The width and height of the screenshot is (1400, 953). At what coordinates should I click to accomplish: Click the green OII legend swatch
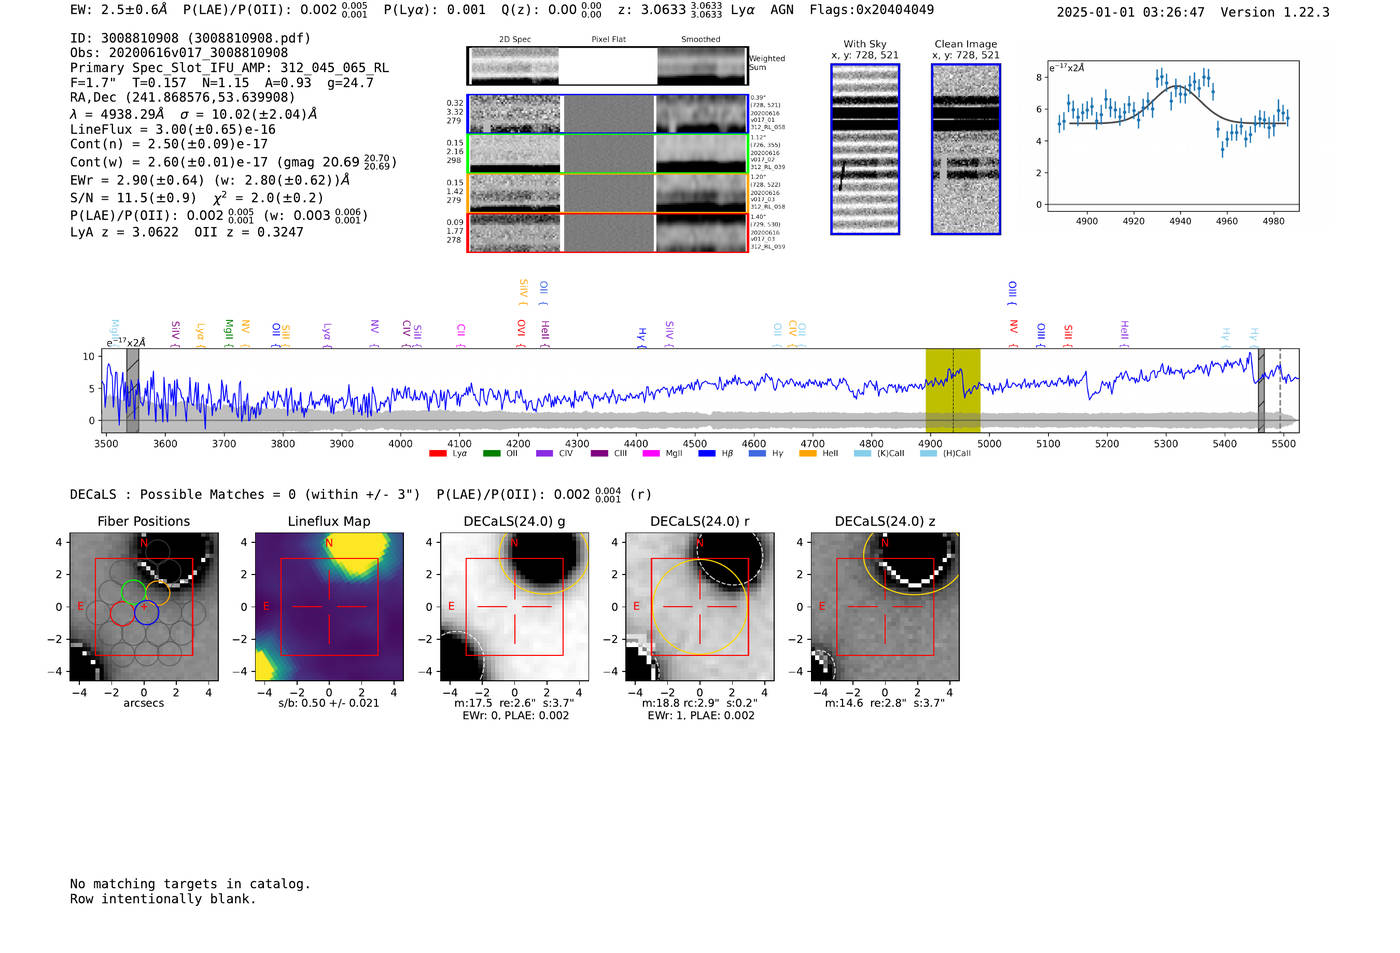tap(491, 454)
